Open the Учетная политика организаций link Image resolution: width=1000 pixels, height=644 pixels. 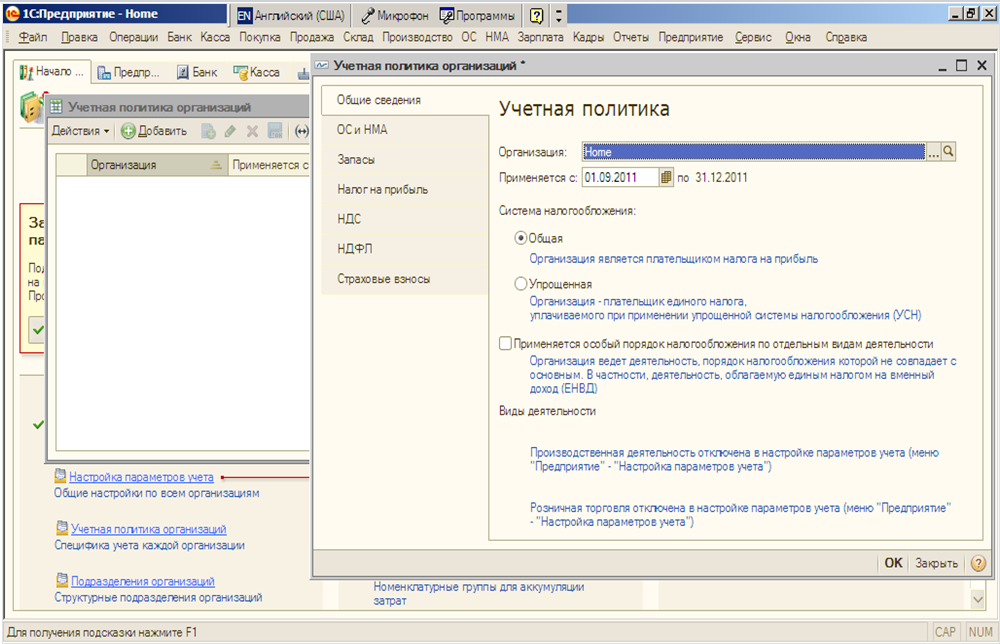149,529
